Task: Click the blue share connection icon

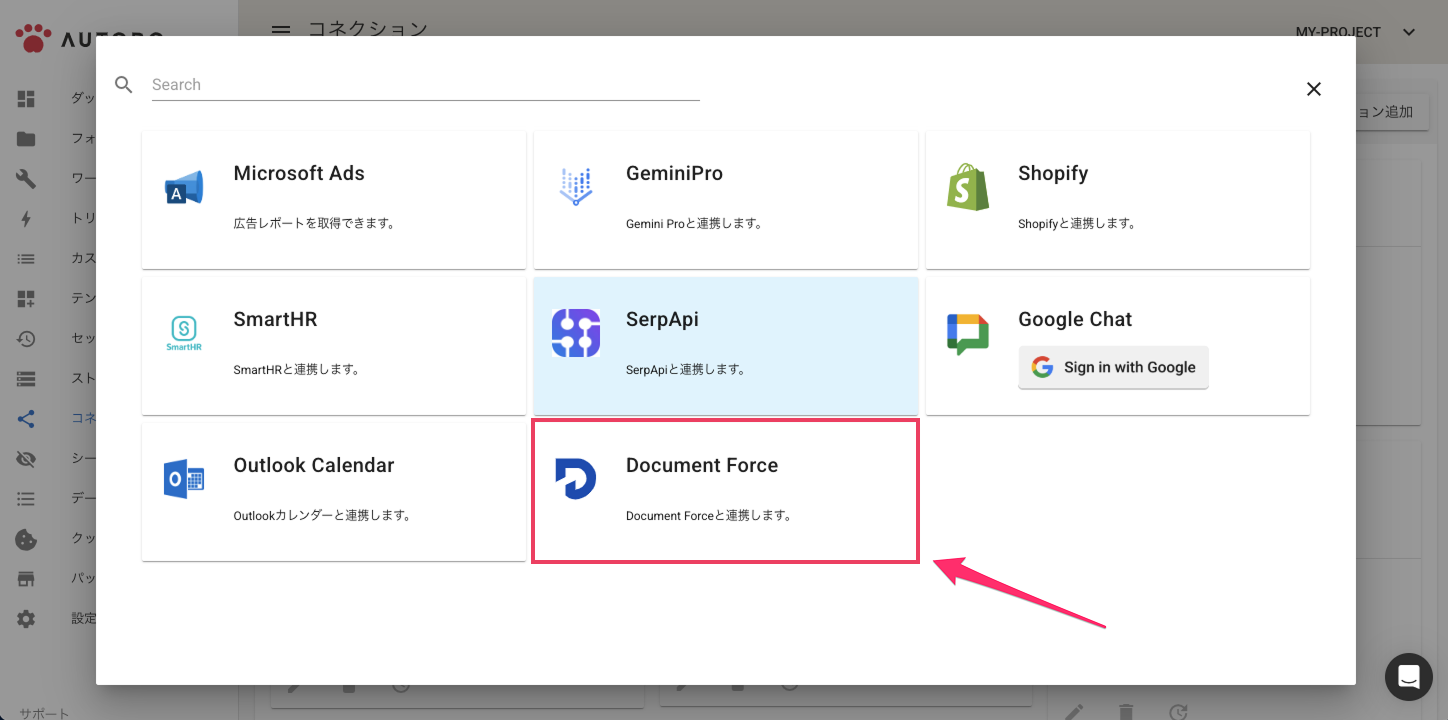Action: (26, 419)
